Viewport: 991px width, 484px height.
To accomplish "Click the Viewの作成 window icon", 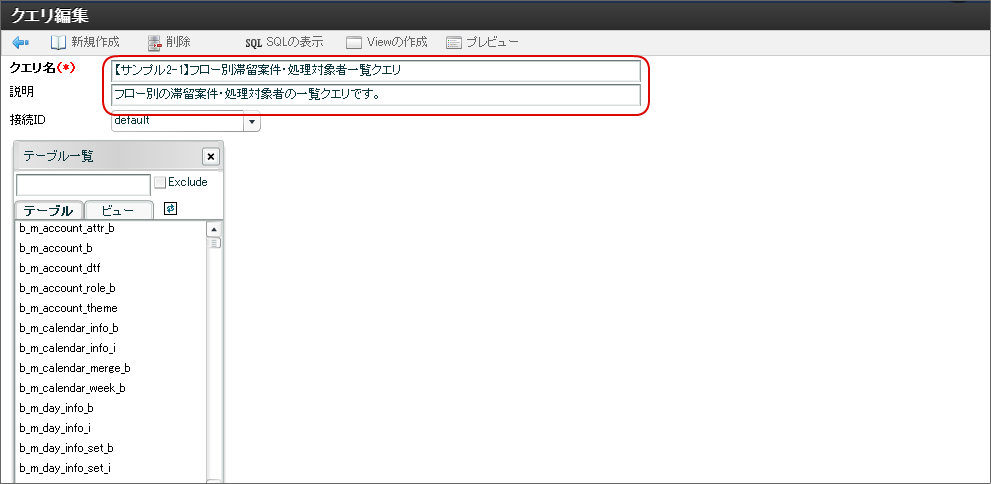I will 354,43.
